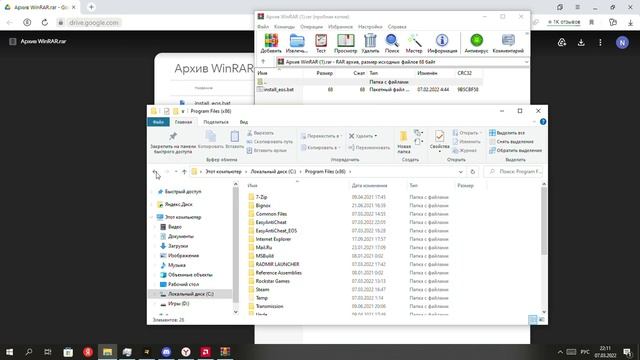This screenshot has height=360, width=640.
Task: Open Операции menu in WinRAR
Action: 311,27
